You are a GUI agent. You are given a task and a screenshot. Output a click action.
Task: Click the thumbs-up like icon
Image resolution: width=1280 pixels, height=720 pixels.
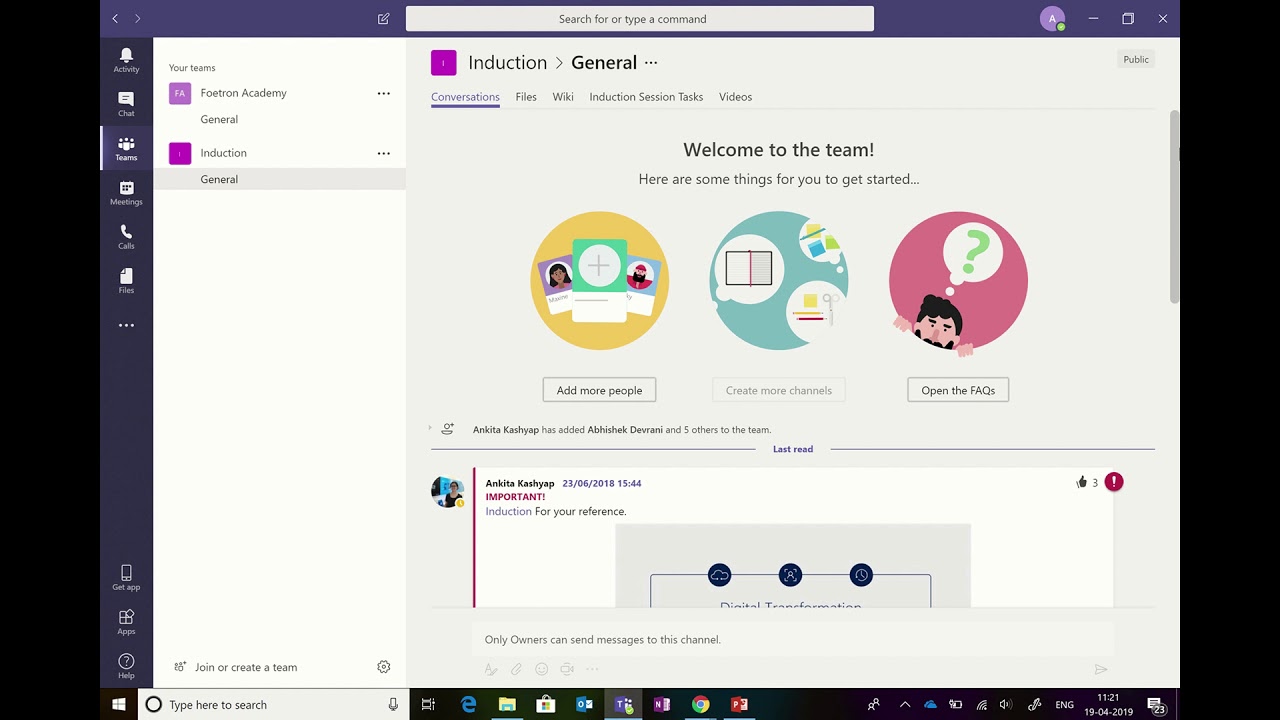click(x=1081, y=482)
